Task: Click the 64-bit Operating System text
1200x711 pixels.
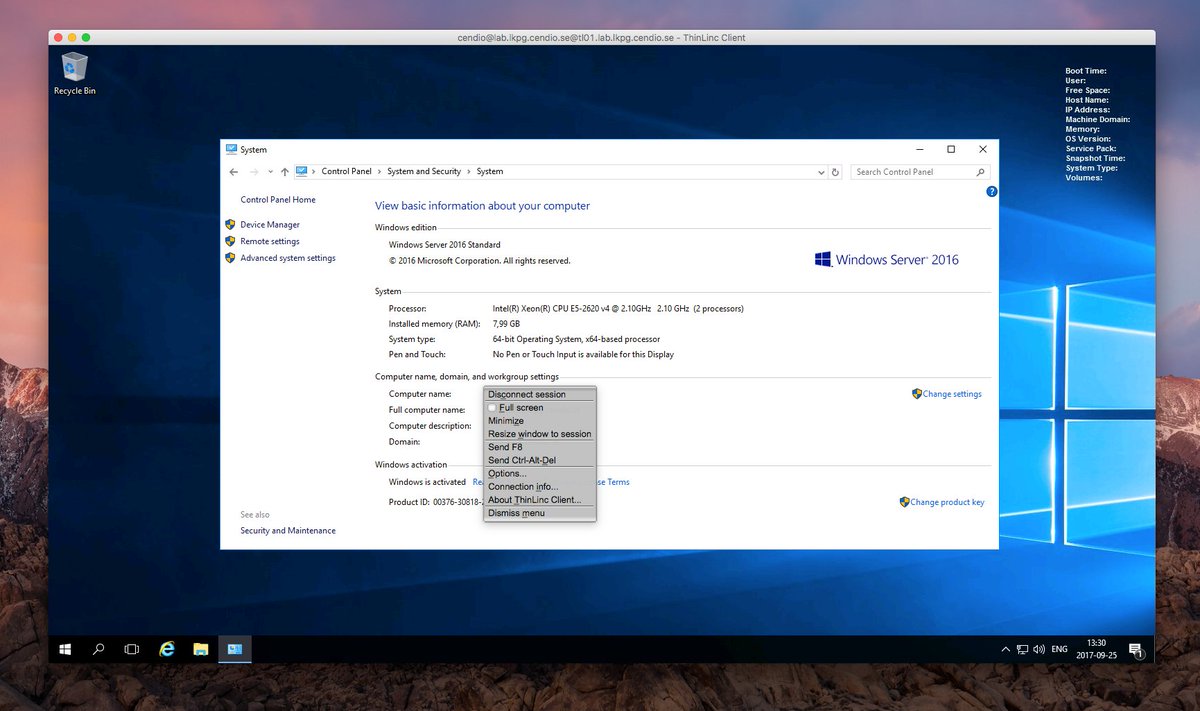Action: 576,339
